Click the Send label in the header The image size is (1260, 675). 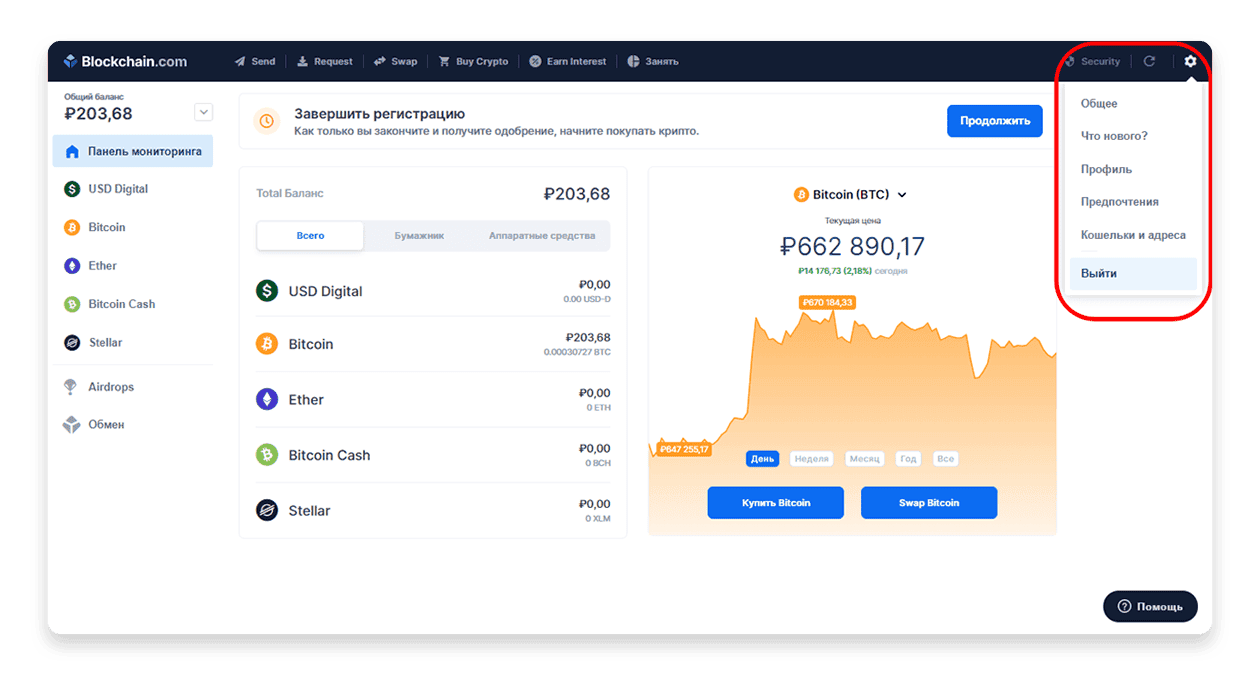click(x=263, y=62)
